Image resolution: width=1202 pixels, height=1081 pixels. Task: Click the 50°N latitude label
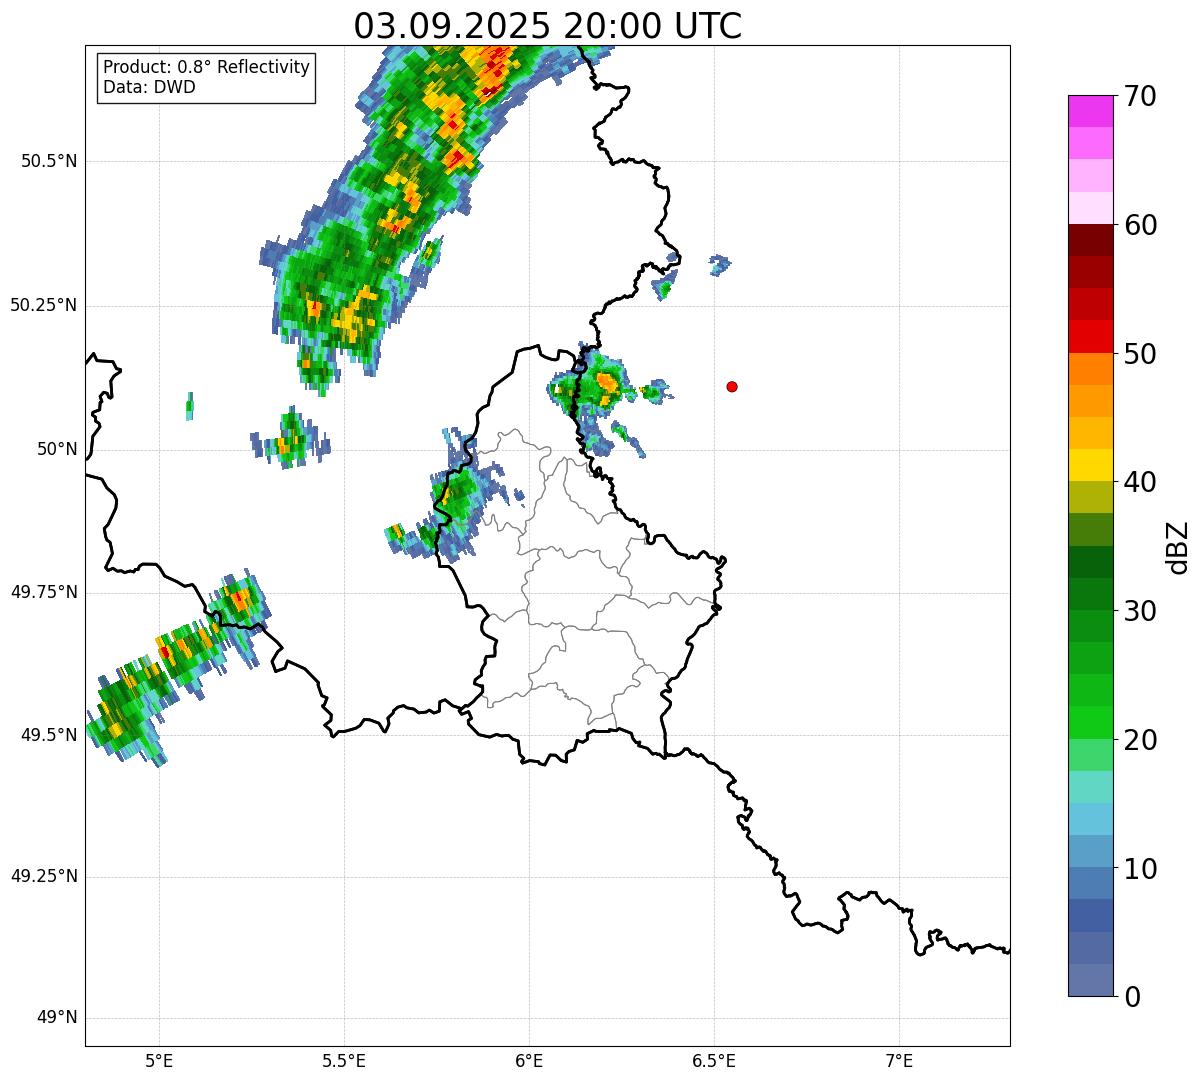tap(57, 449)
